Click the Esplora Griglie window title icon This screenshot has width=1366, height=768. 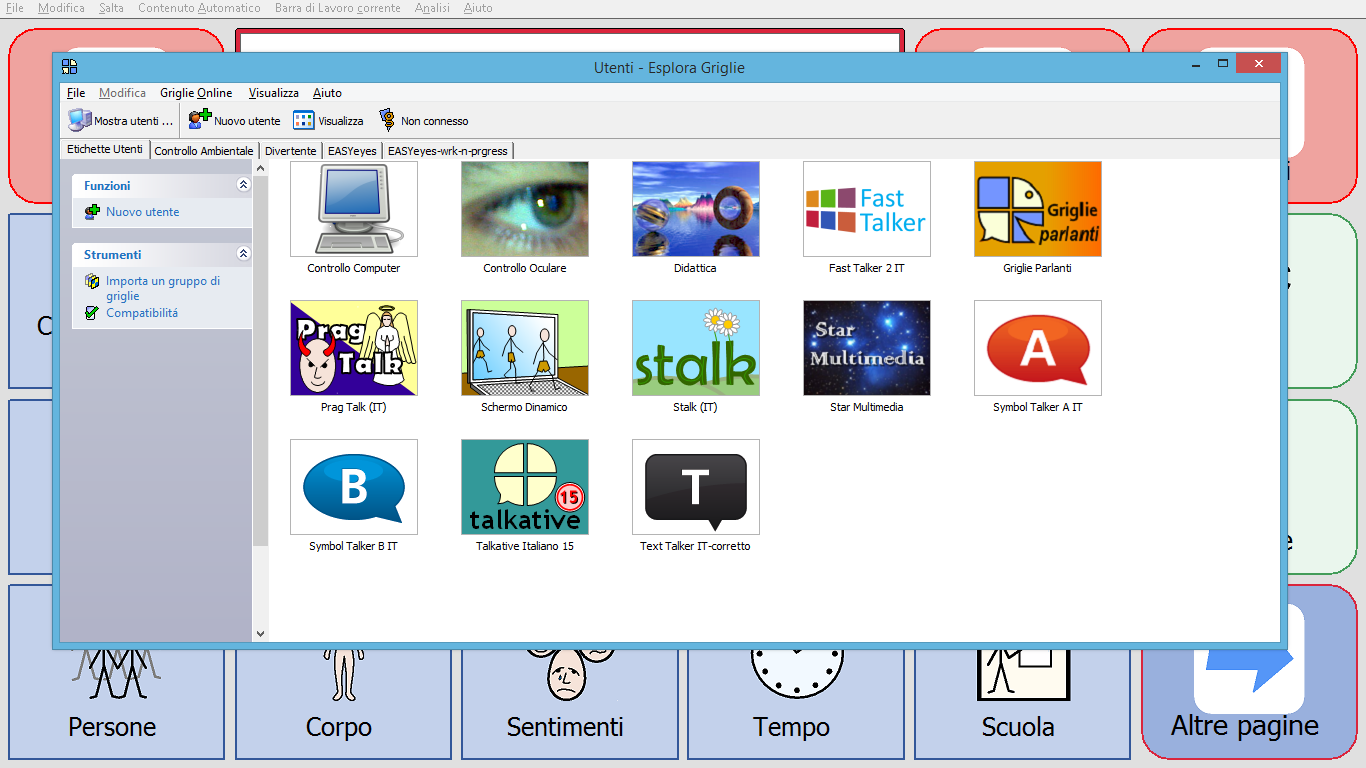click(69, 67)
